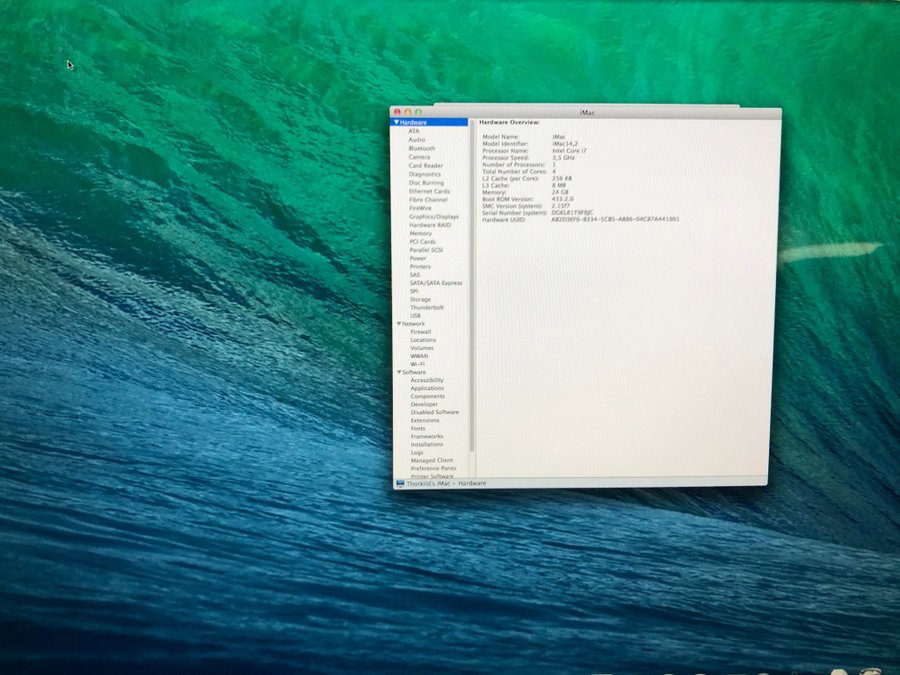
Task: Close the iMac System Information window
Action: pos(397,112)
